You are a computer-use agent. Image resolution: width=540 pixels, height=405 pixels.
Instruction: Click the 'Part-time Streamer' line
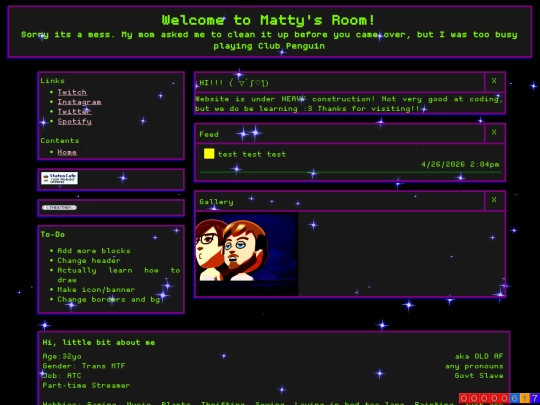coord(86,385)
